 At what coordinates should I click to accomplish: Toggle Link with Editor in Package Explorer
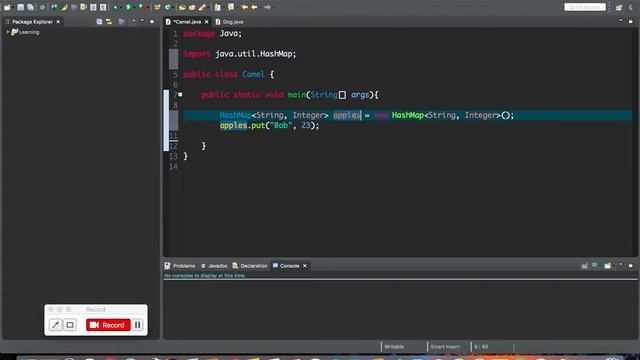[109, 22]
